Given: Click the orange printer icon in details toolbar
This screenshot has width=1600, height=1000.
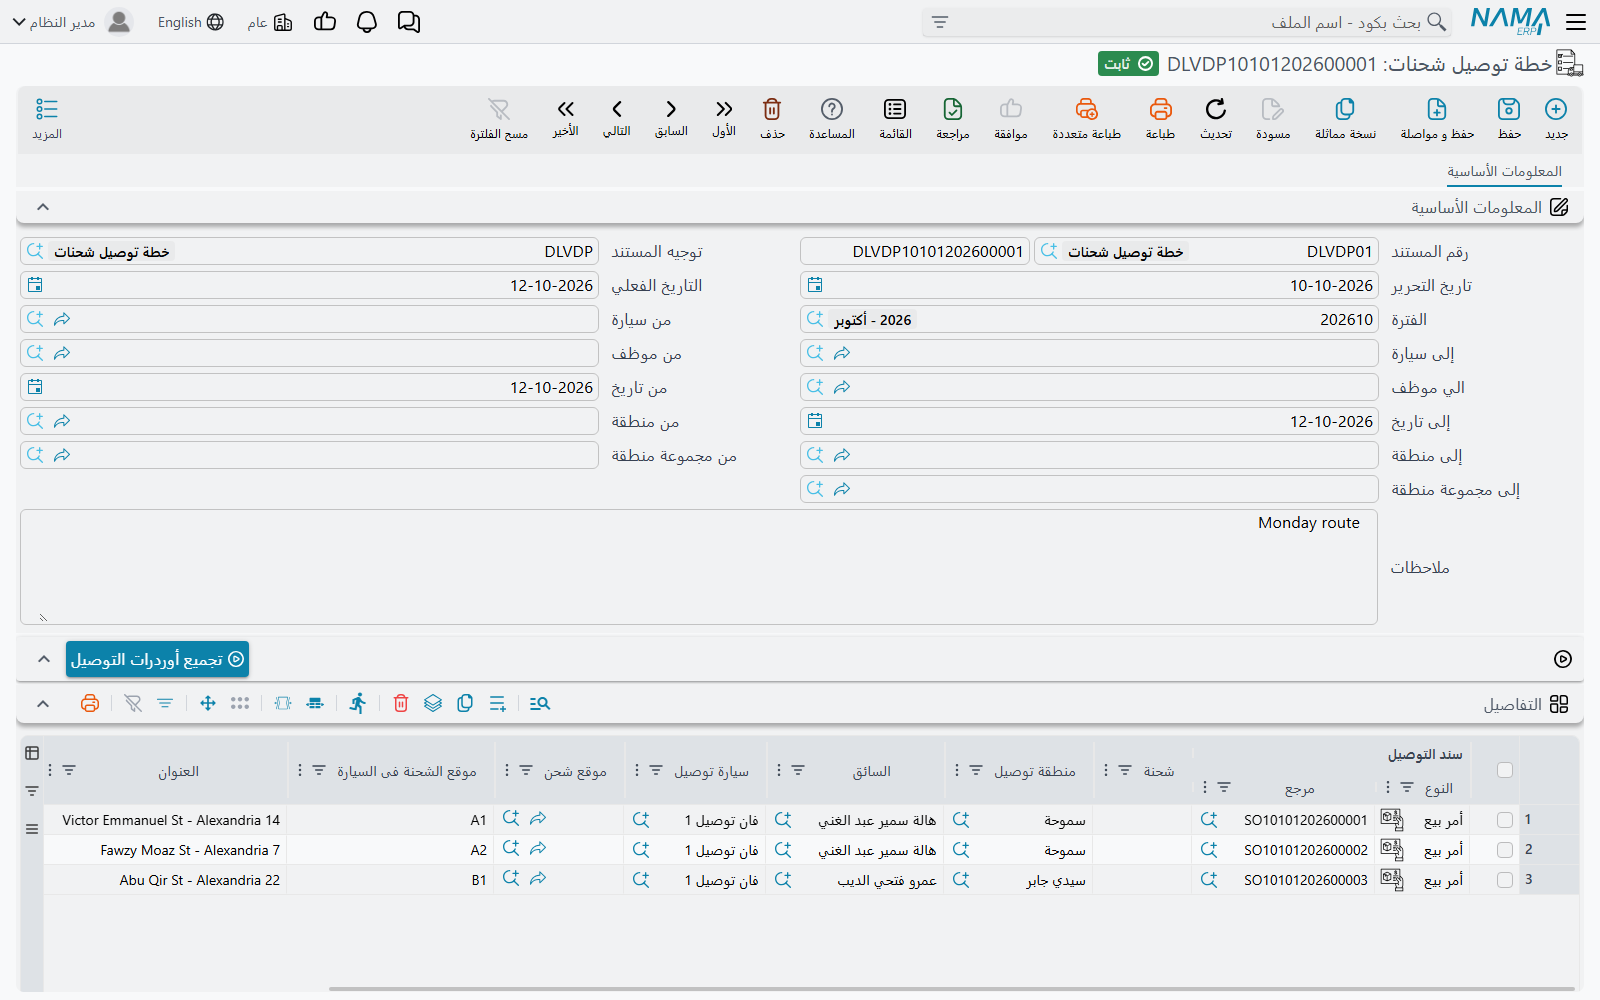Looking at the screenshot, I should 90,704.
